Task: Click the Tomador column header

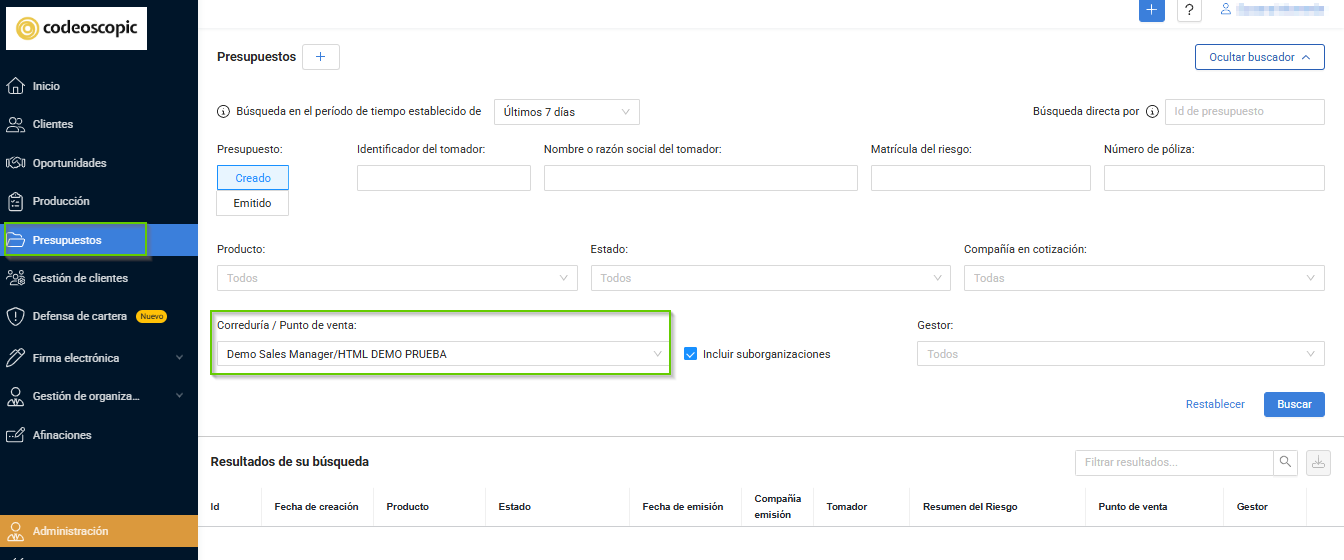Action: 847,507
